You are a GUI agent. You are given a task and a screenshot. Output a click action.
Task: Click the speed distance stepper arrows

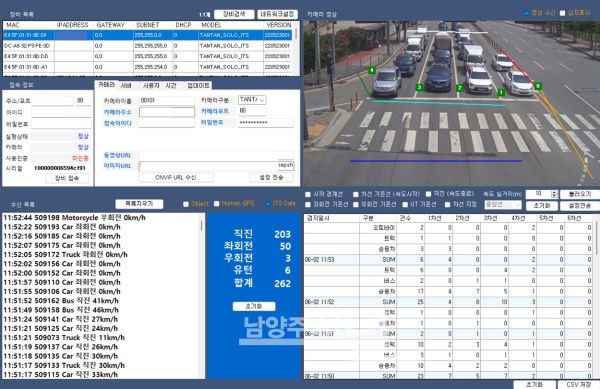(554, 194)
